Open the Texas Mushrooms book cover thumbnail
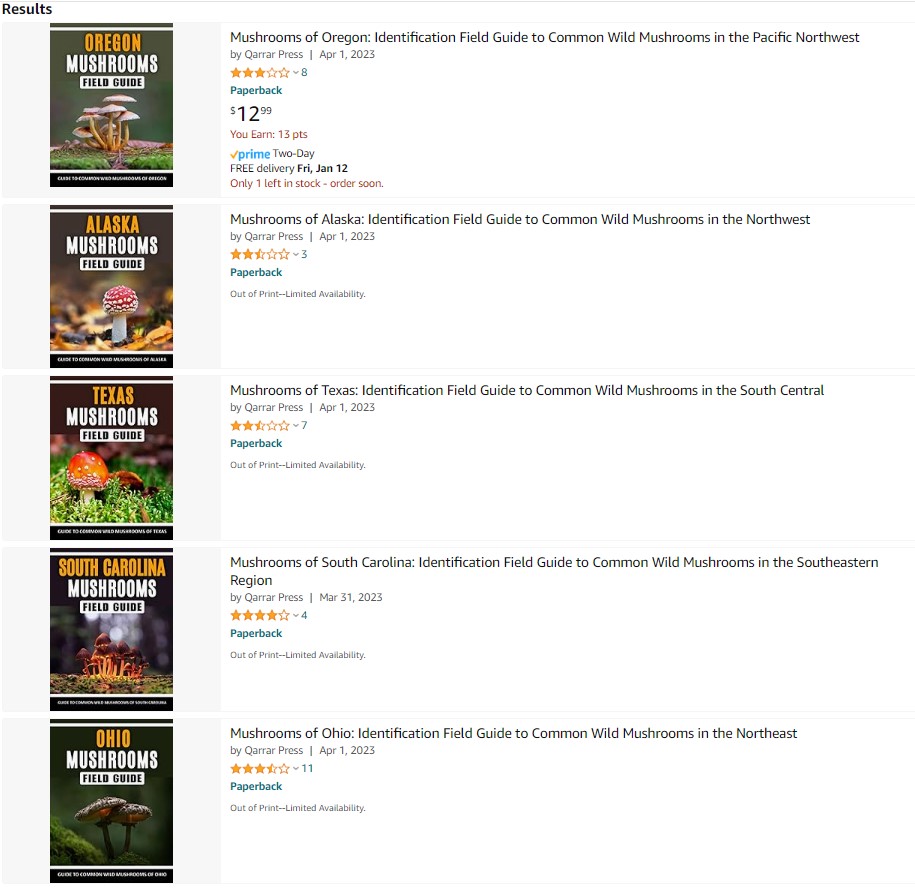Viewport: 915px width, 889px height. click(111, 458)
